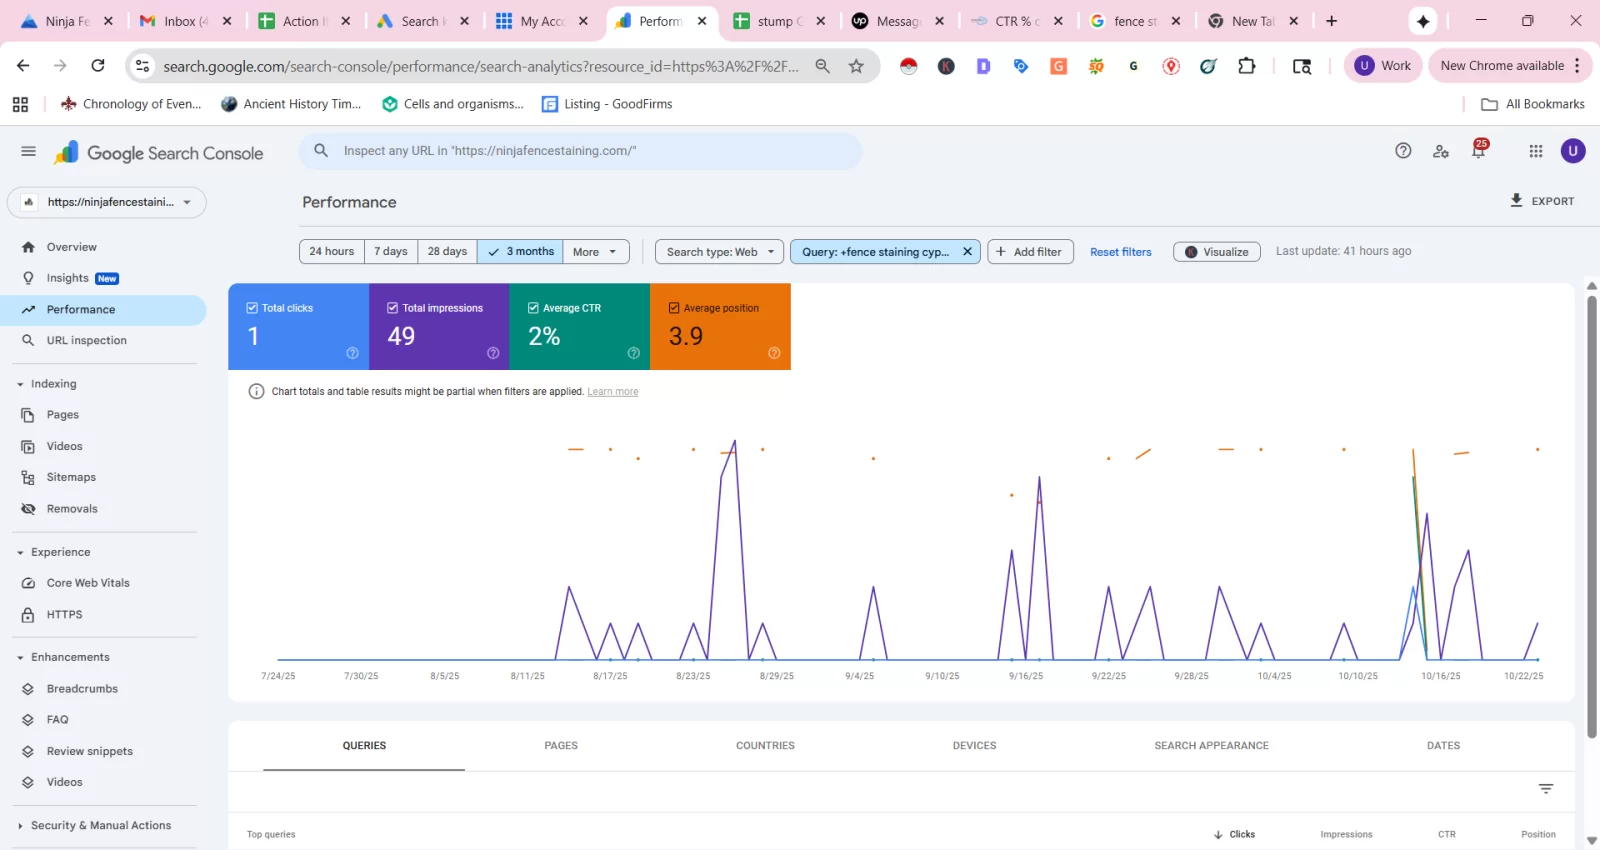The image size is (1600, 850).
Task: Click the Add filter button
Action: (x=1030, y=252)
